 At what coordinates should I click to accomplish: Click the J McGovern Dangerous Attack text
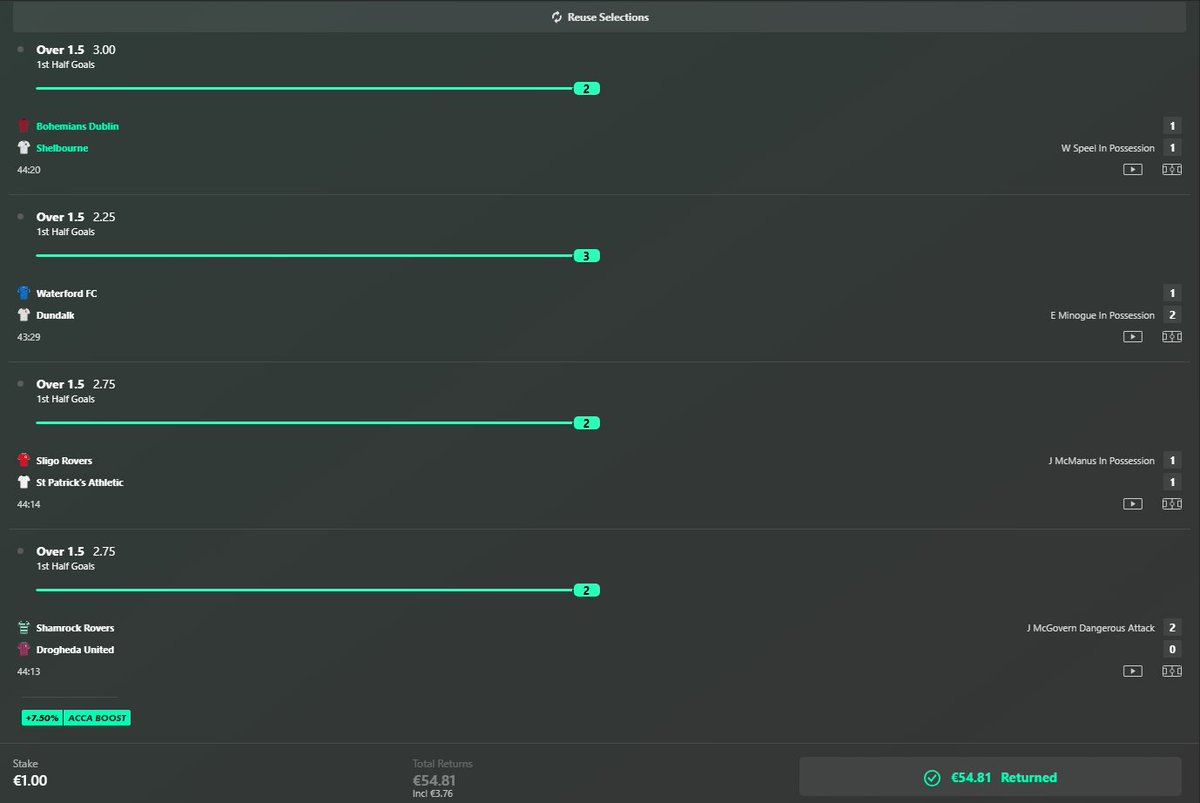click(x=1090, y=628)
